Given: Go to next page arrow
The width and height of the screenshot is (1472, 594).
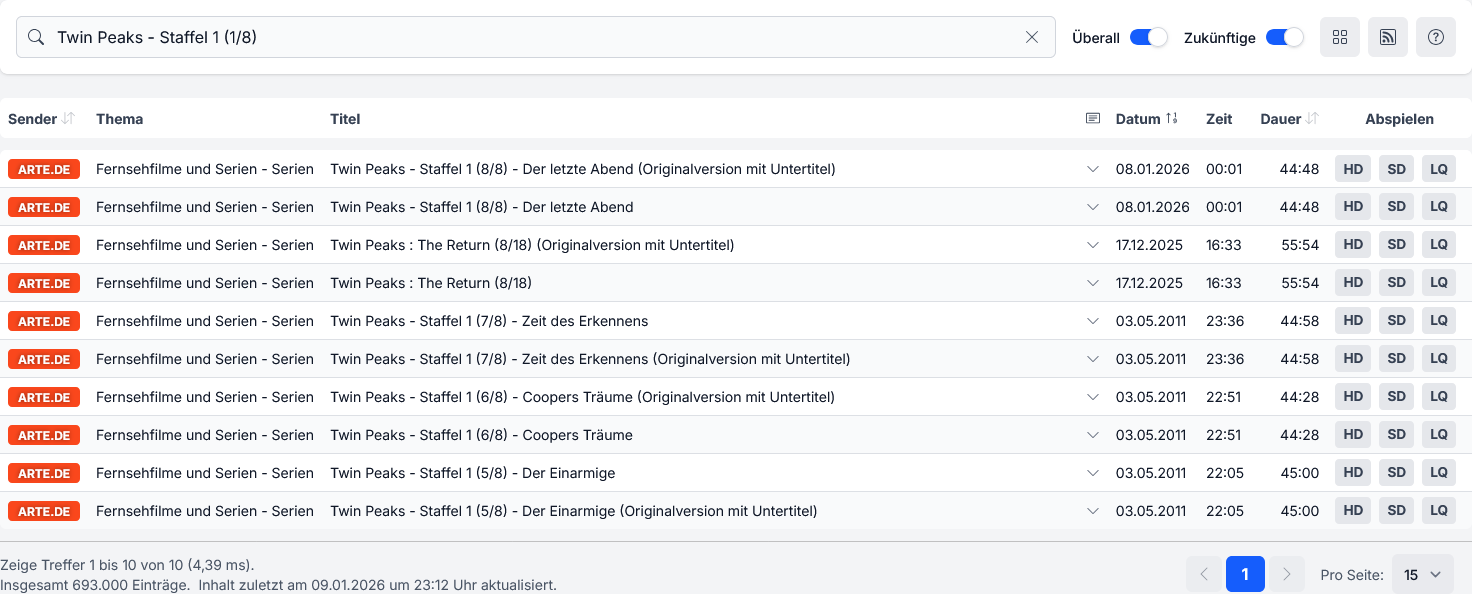Looking at the screenshot, I should (x=1287, y=574).
